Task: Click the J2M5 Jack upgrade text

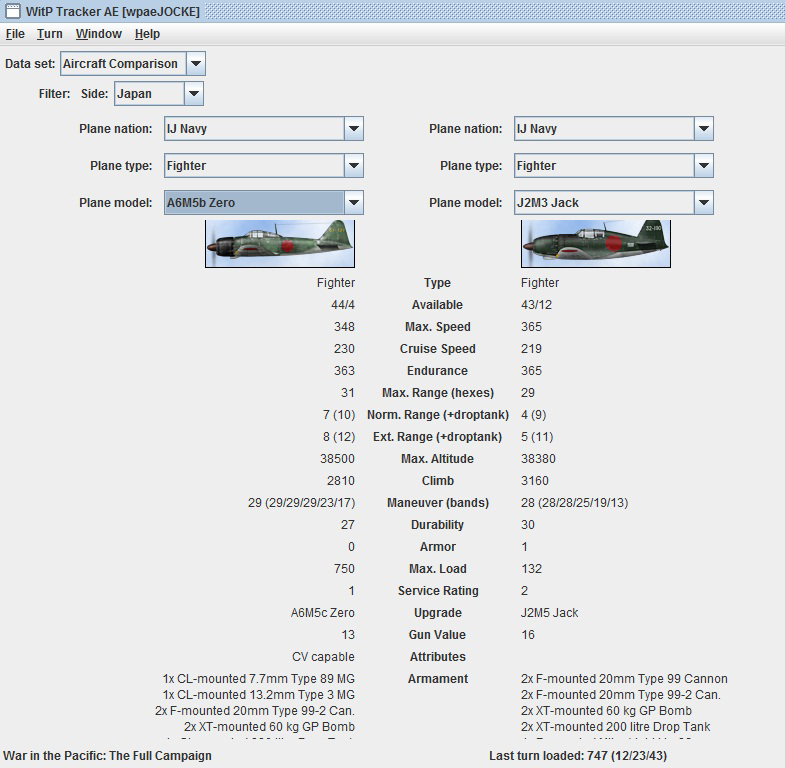Action: (x=549, y=613)
